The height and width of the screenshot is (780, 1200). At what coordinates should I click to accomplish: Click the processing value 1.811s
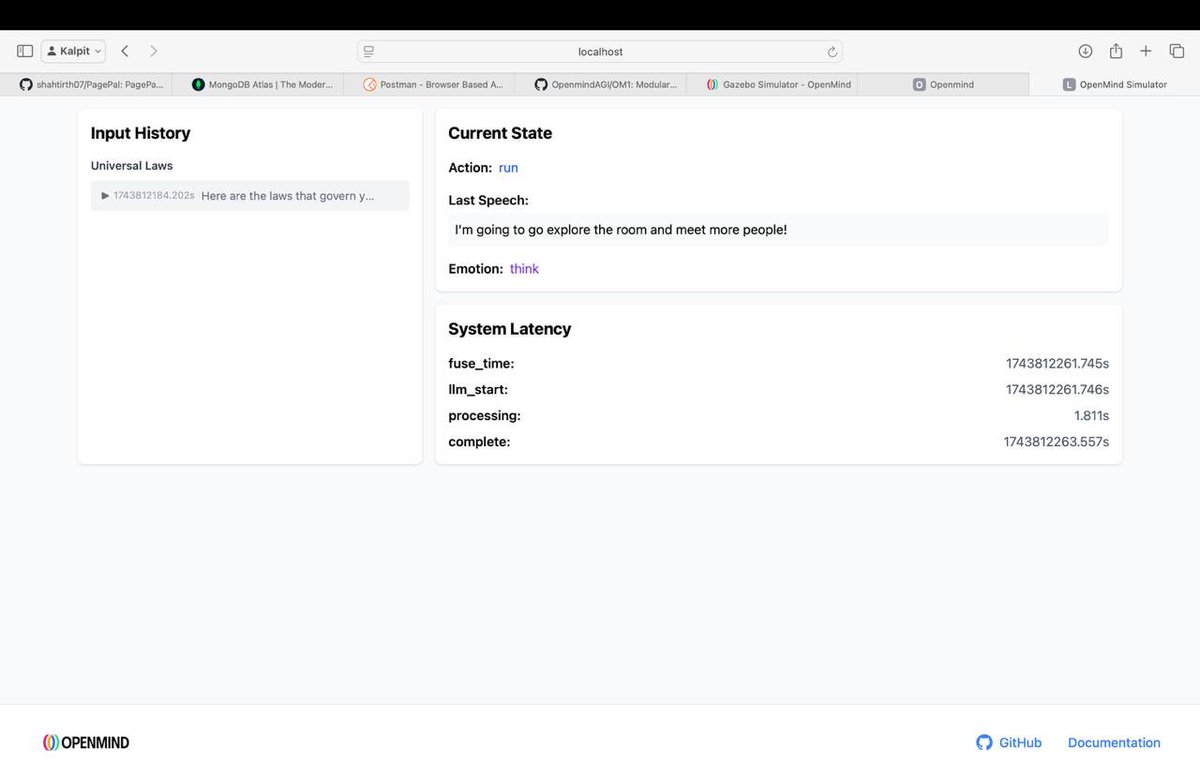[x=1091, y=416]
